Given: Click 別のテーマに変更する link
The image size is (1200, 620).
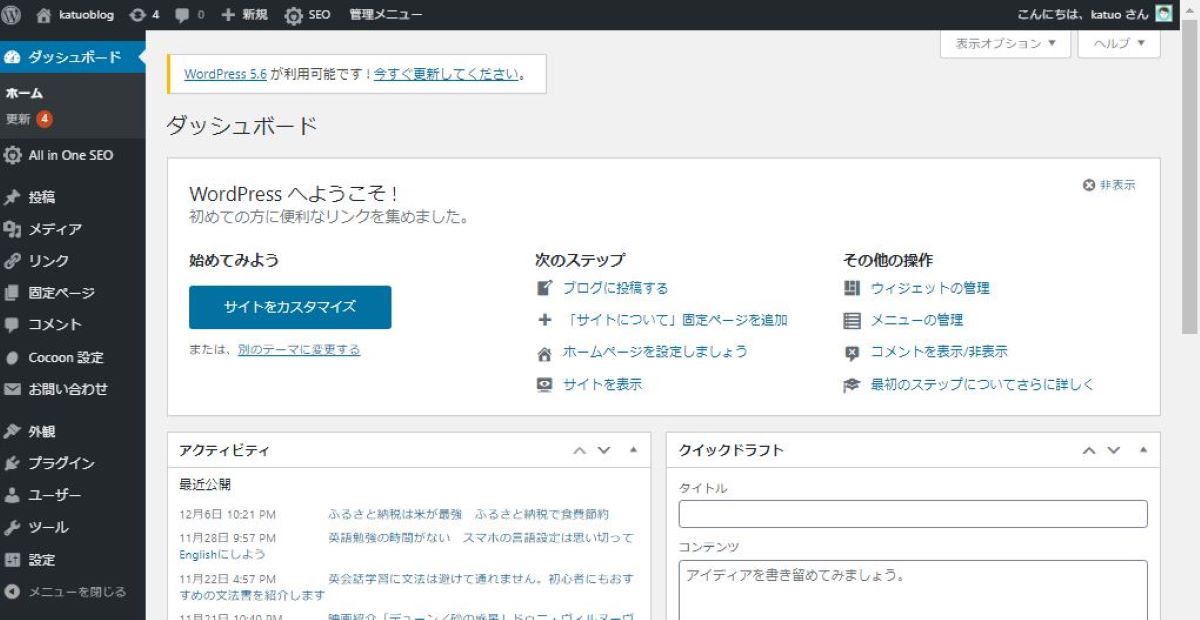Looking at the screenshot, I should click(x=299, y=350).
